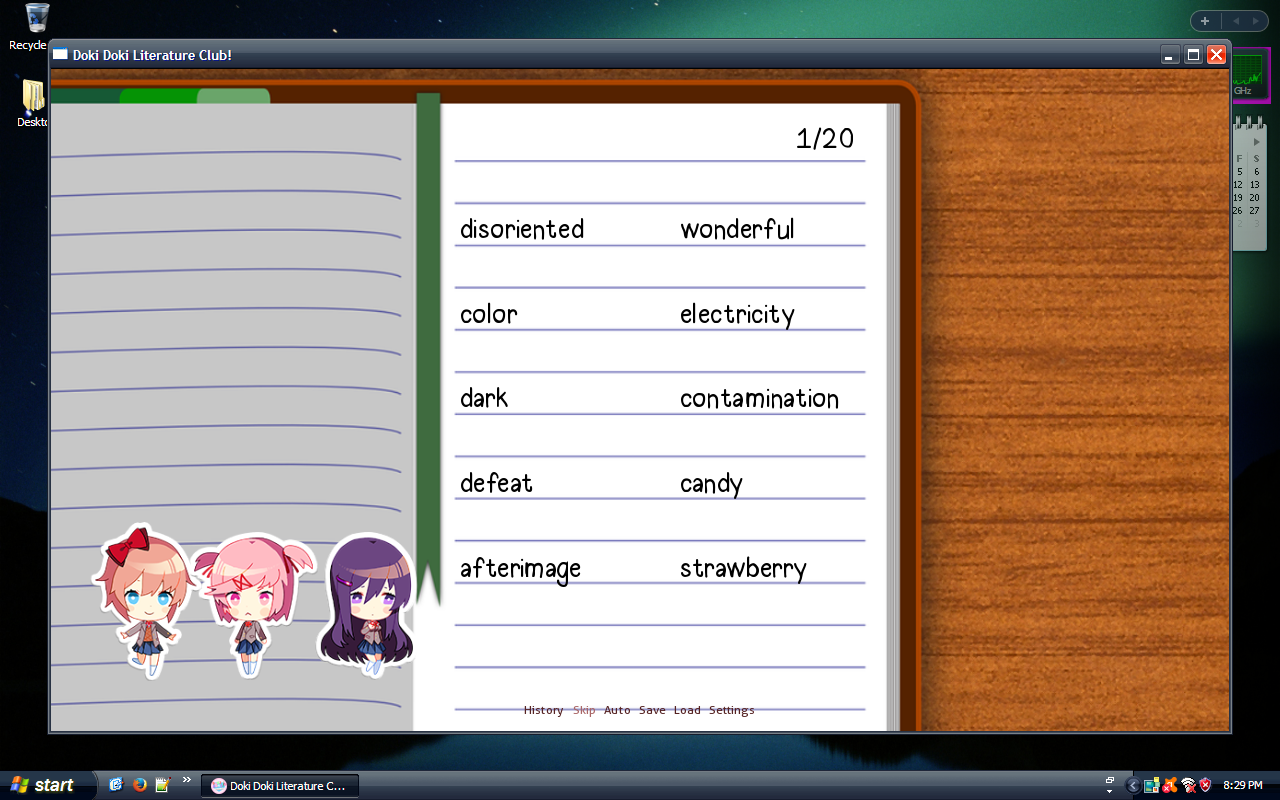Click the 1/20 word counter

[x=825, y=139]
